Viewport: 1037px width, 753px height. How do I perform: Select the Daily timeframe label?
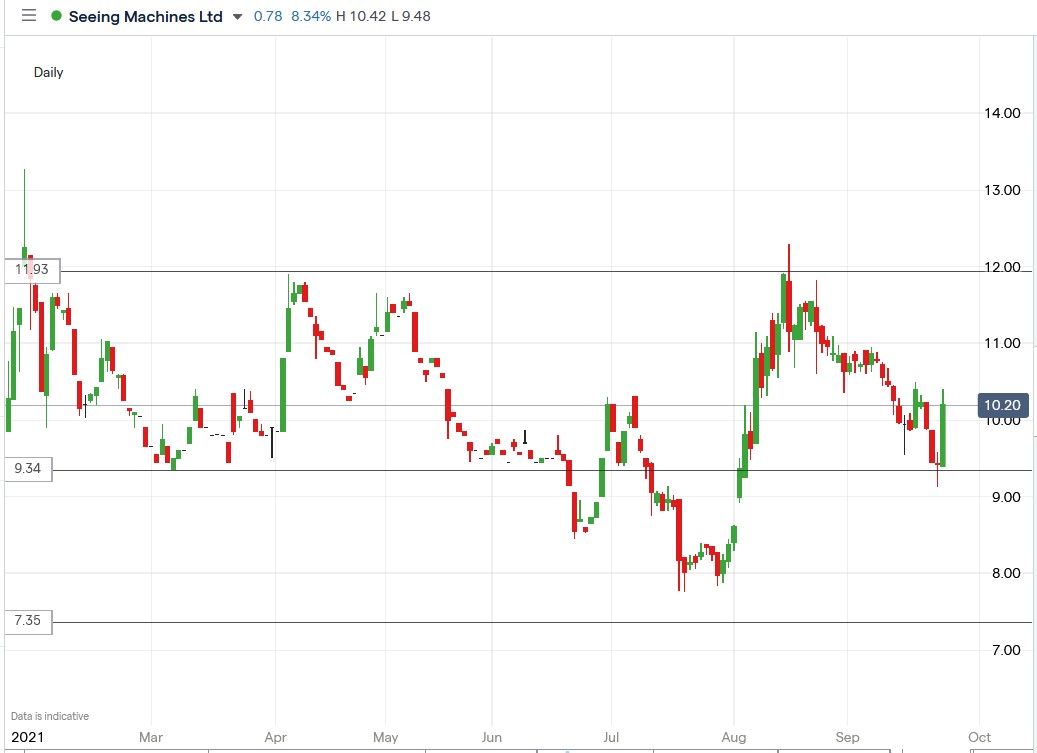coord(47,72)
